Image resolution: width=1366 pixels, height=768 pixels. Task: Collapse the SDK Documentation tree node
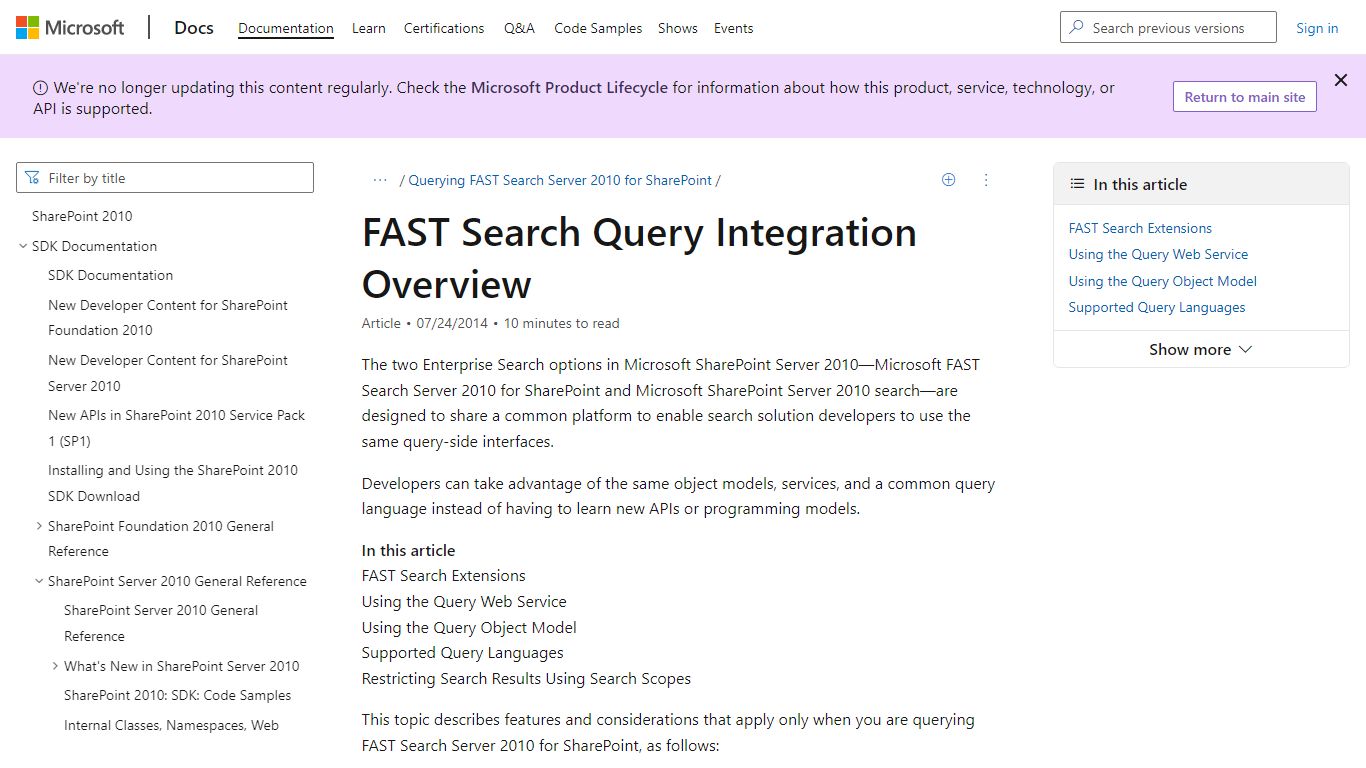click(x=23, y=246)
